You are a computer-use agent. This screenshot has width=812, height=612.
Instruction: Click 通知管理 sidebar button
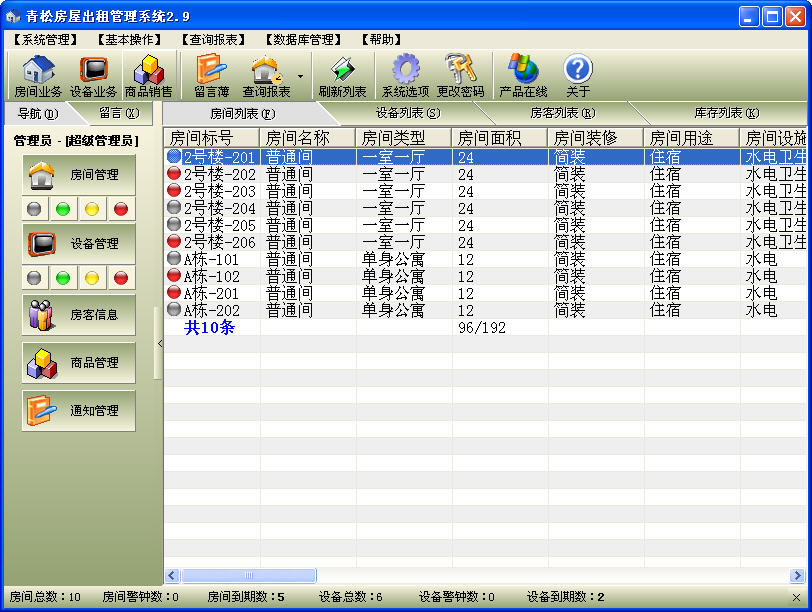[x=79, y=411]
